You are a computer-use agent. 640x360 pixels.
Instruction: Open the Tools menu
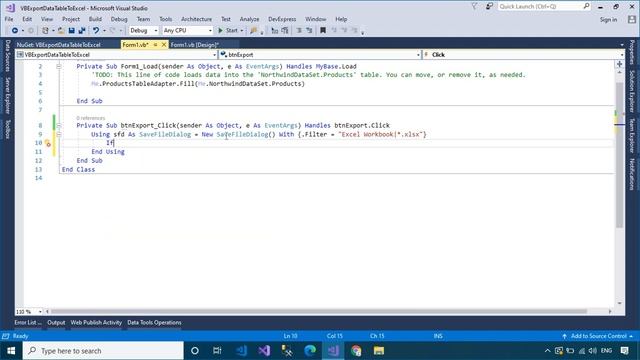(x=165, y=19)
